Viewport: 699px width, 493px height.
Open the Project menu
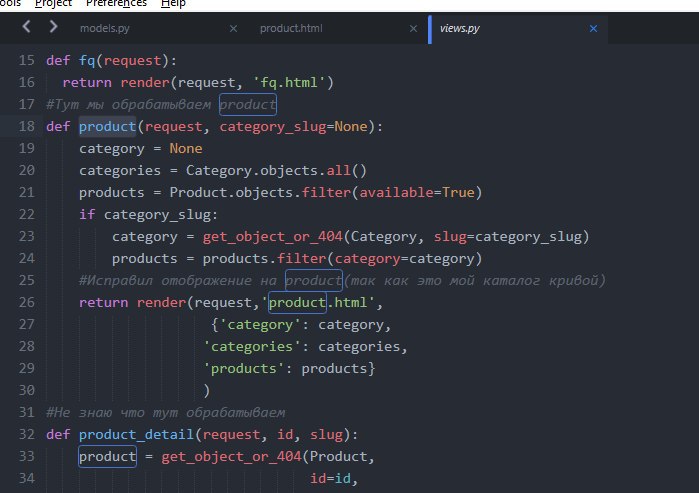[53, 4]
